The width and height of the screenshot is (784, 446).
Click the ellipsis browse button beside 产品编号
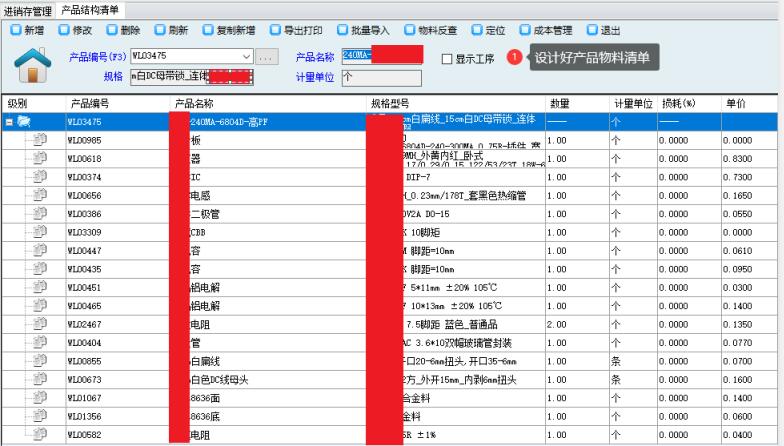tap(265, 57)
